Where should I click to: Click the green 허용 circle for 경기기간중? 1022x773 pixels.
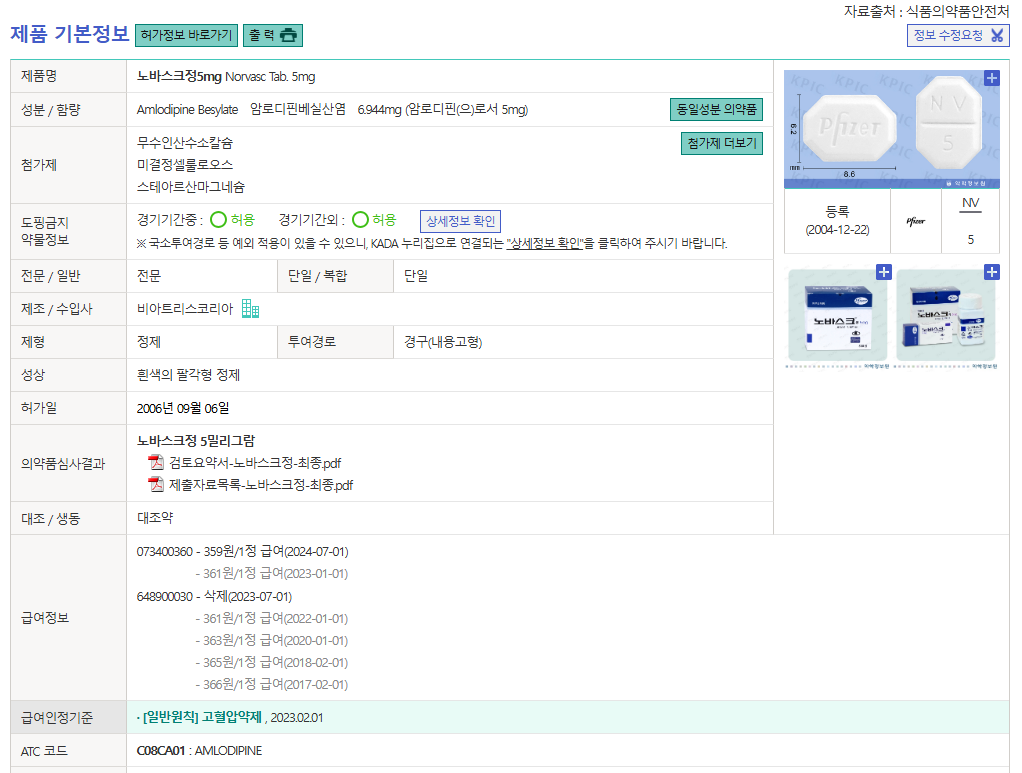click(x=219, y=220)
